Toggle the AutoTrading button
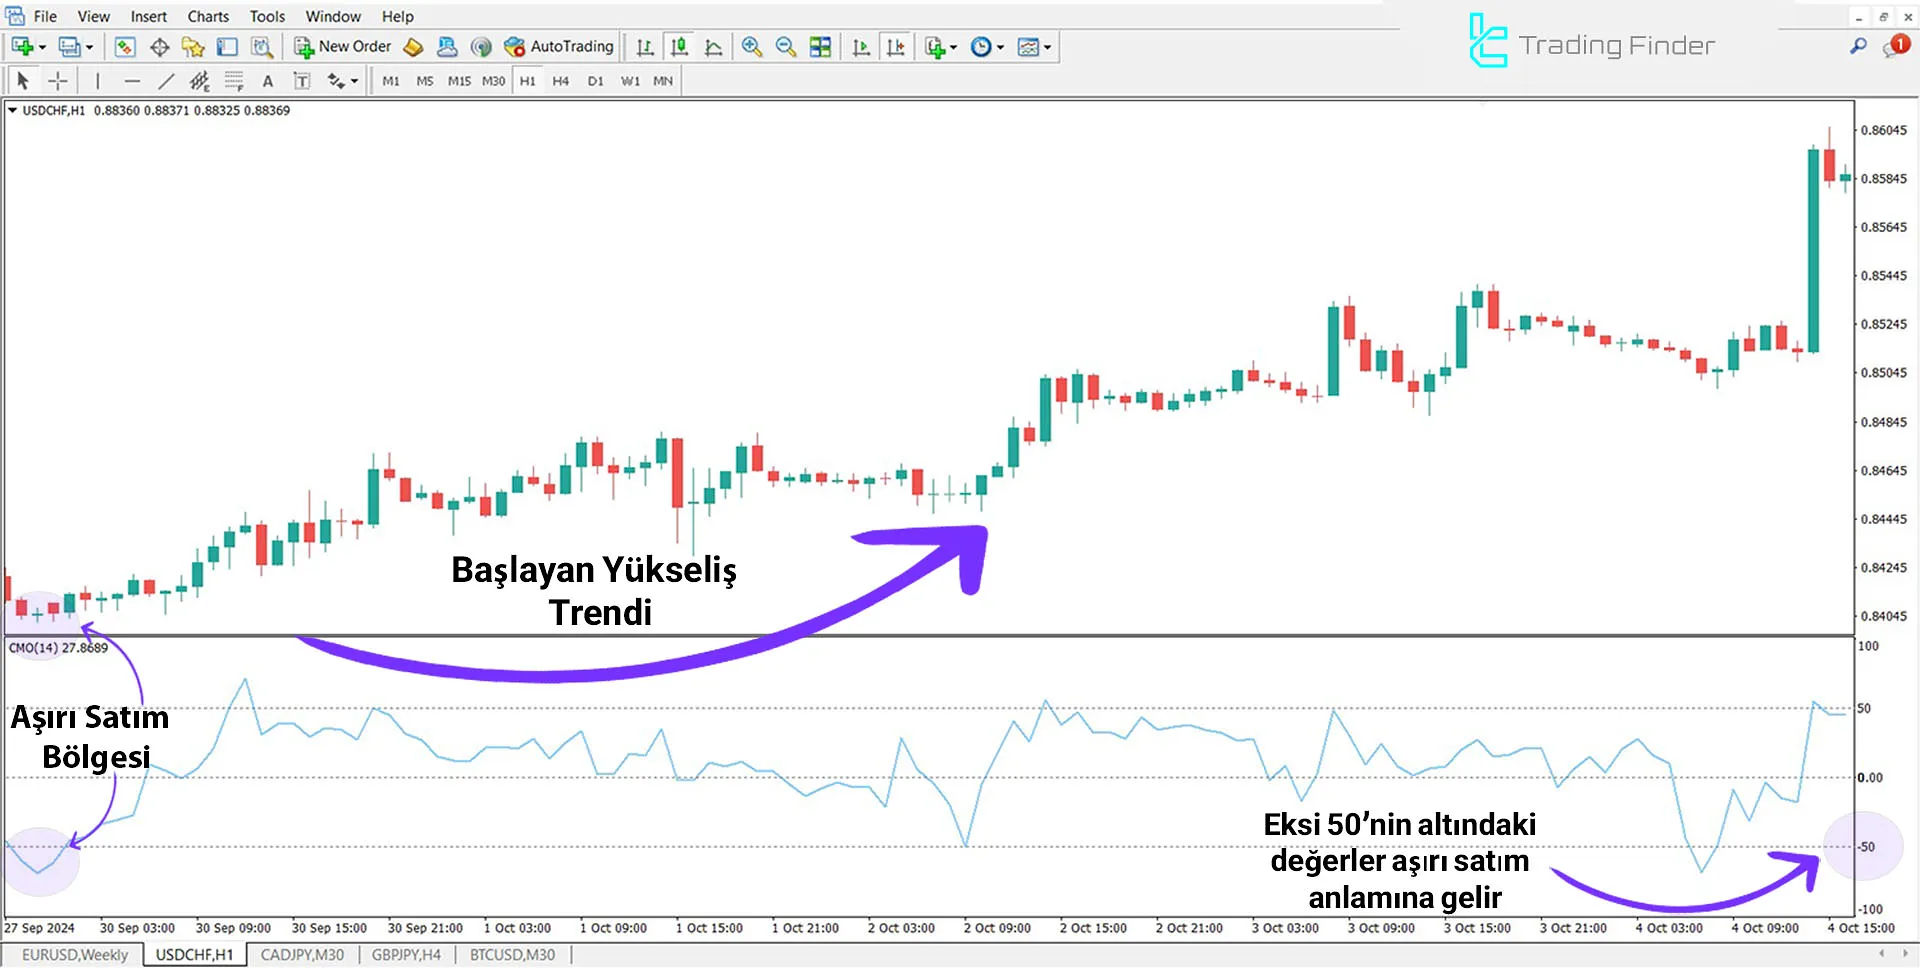Viewport: 1920px width, 968px height. pyautogui.click(x=559, y=47)
